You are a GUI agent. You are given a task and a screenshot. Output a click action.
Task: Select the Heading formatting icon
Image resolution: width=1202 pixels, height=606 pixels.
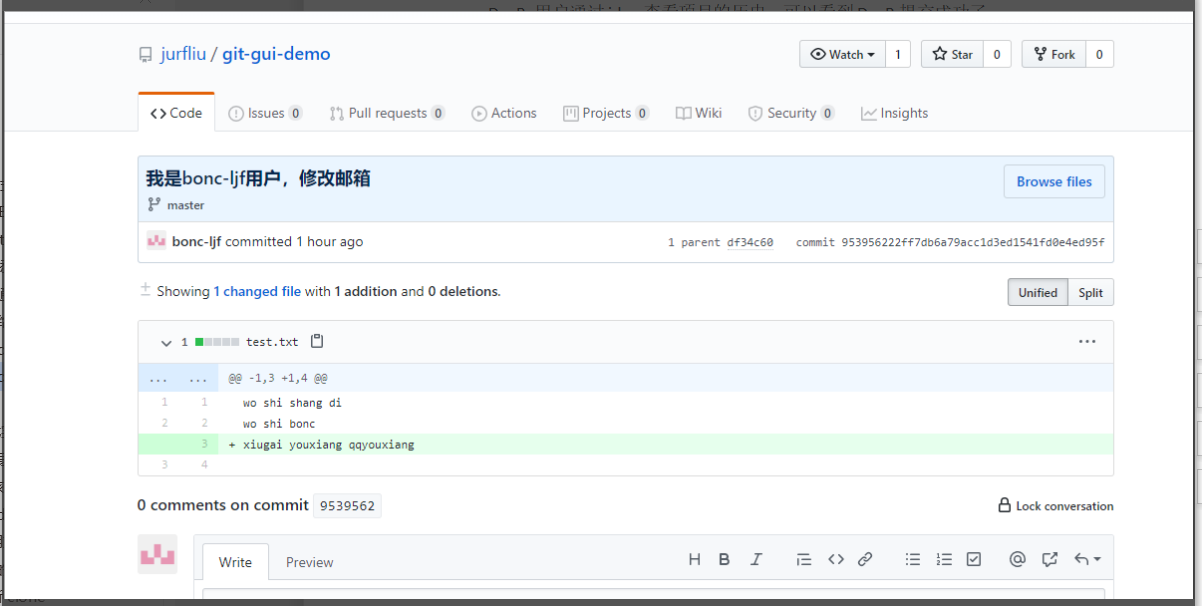point(695,559)
